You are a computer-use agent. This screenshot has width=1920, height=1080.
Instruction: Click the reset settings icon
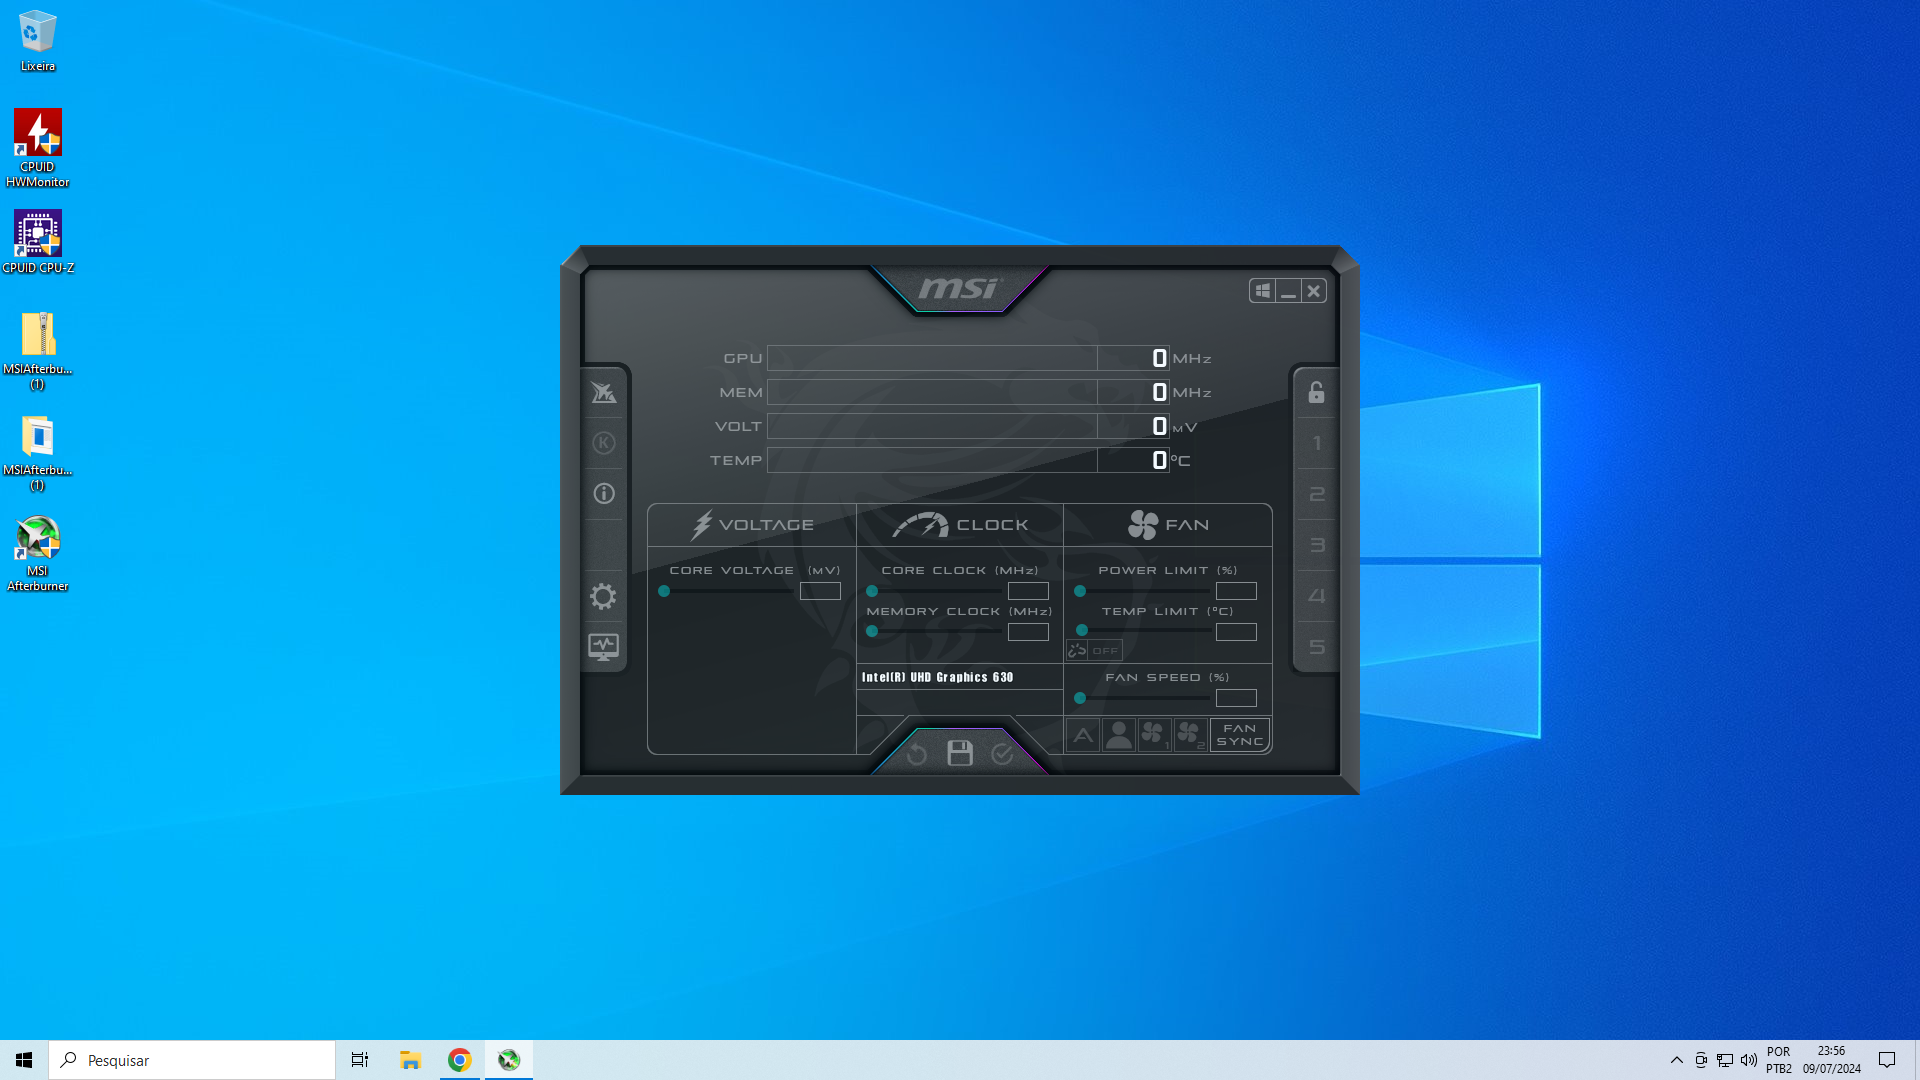(917, 754)
